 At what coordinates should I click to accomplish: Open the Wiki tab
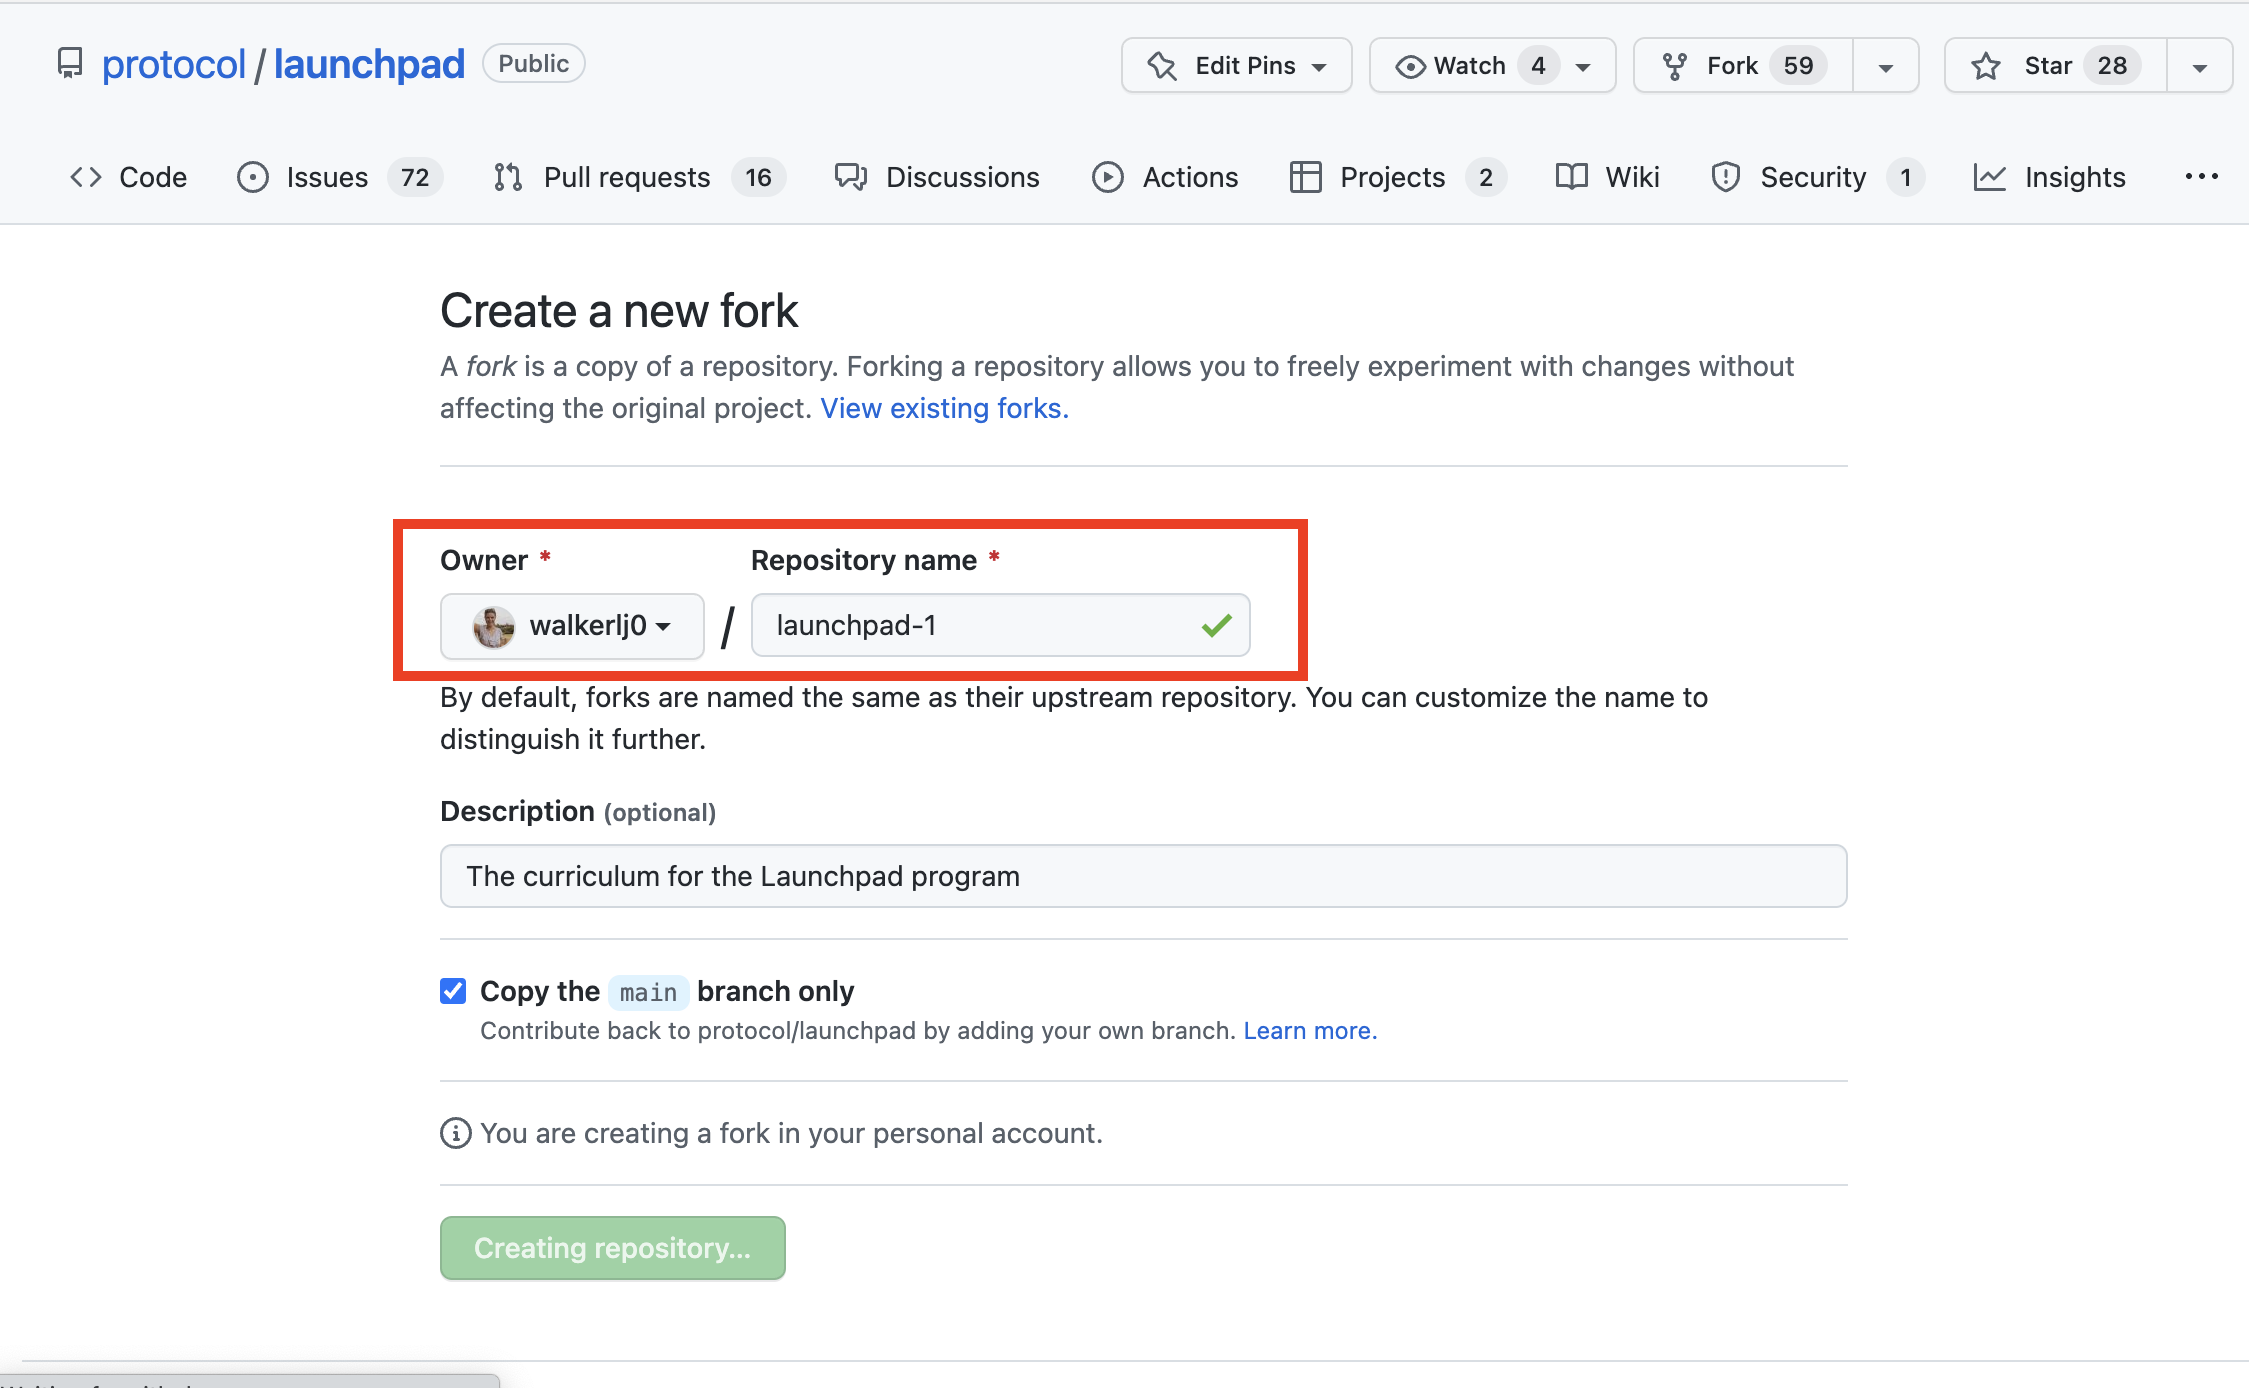pos(1608,177)
